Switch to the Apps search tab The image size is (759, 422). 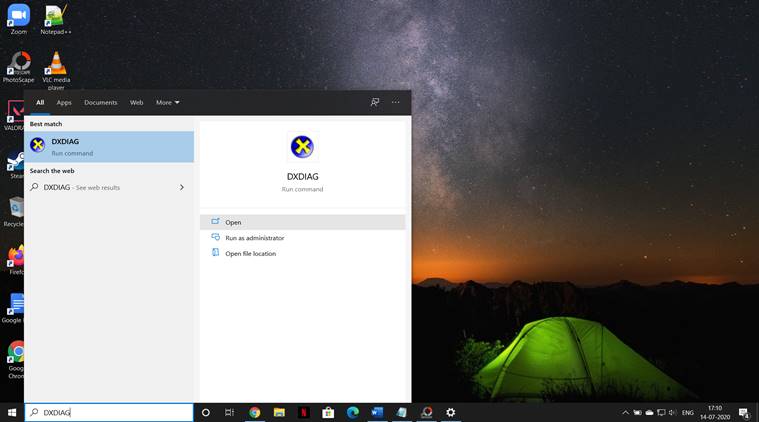tap(64, 103)
